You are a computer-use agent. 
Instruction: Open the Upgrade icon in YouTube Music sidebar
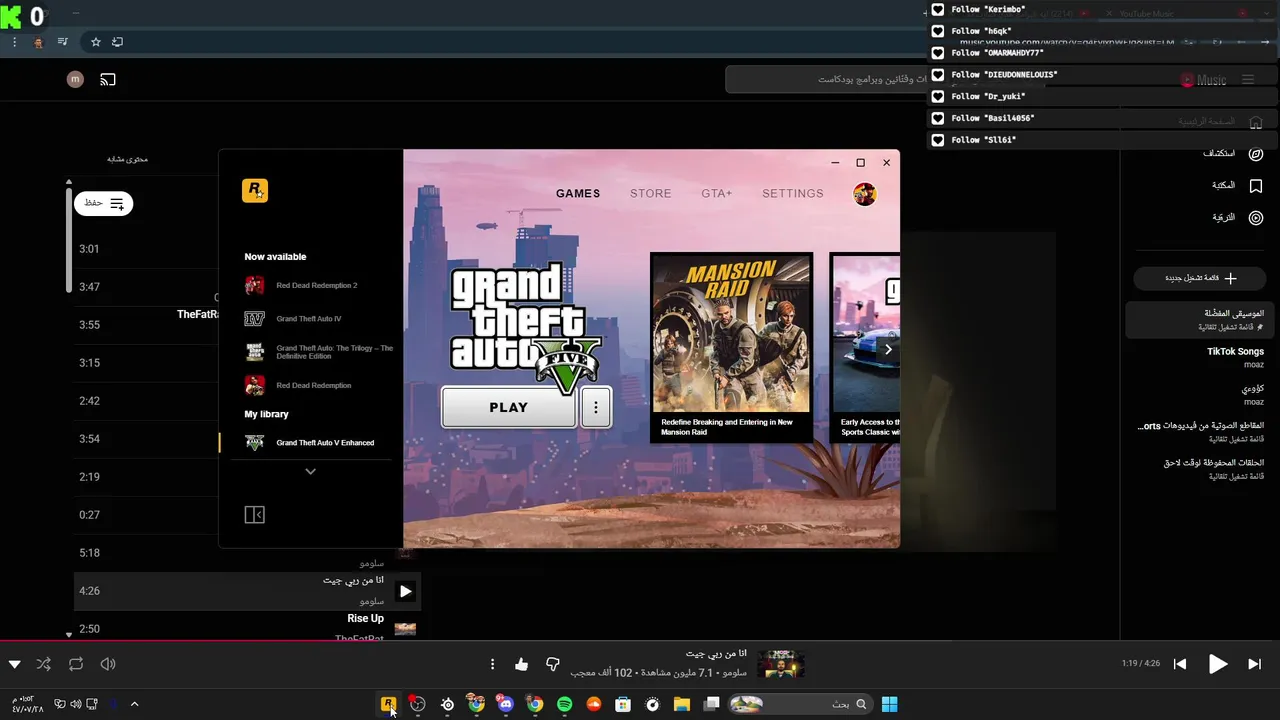pyautogui.click(x=1256, y=218)
